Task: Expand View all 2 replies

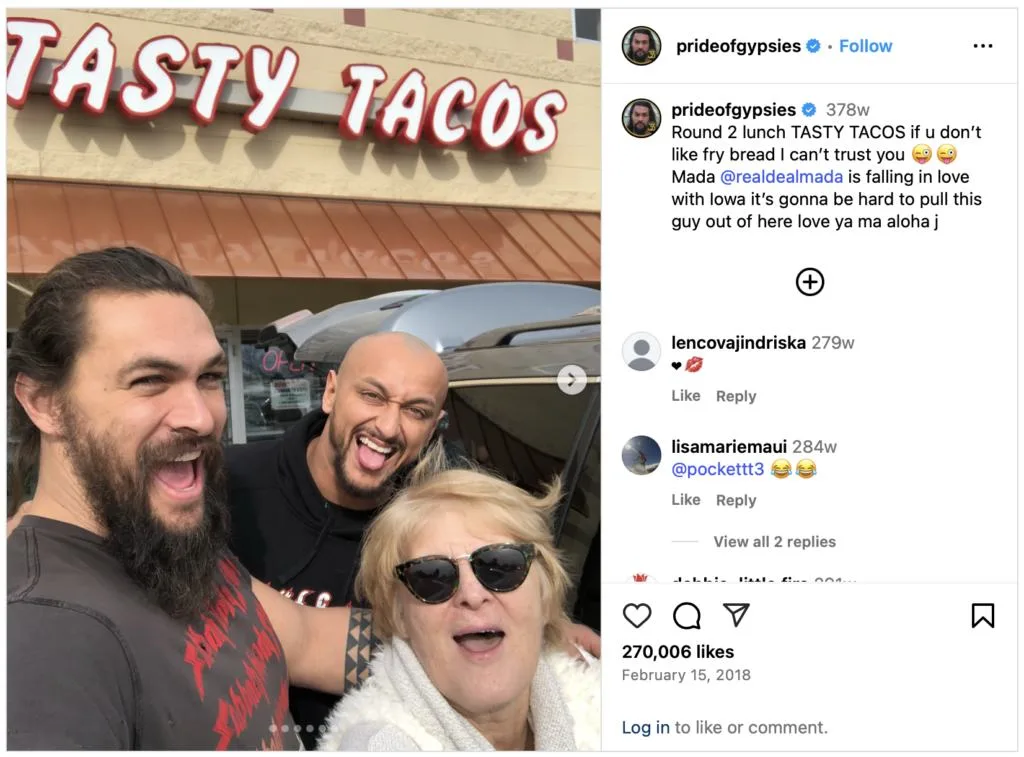Action: [x=775, y=541]
